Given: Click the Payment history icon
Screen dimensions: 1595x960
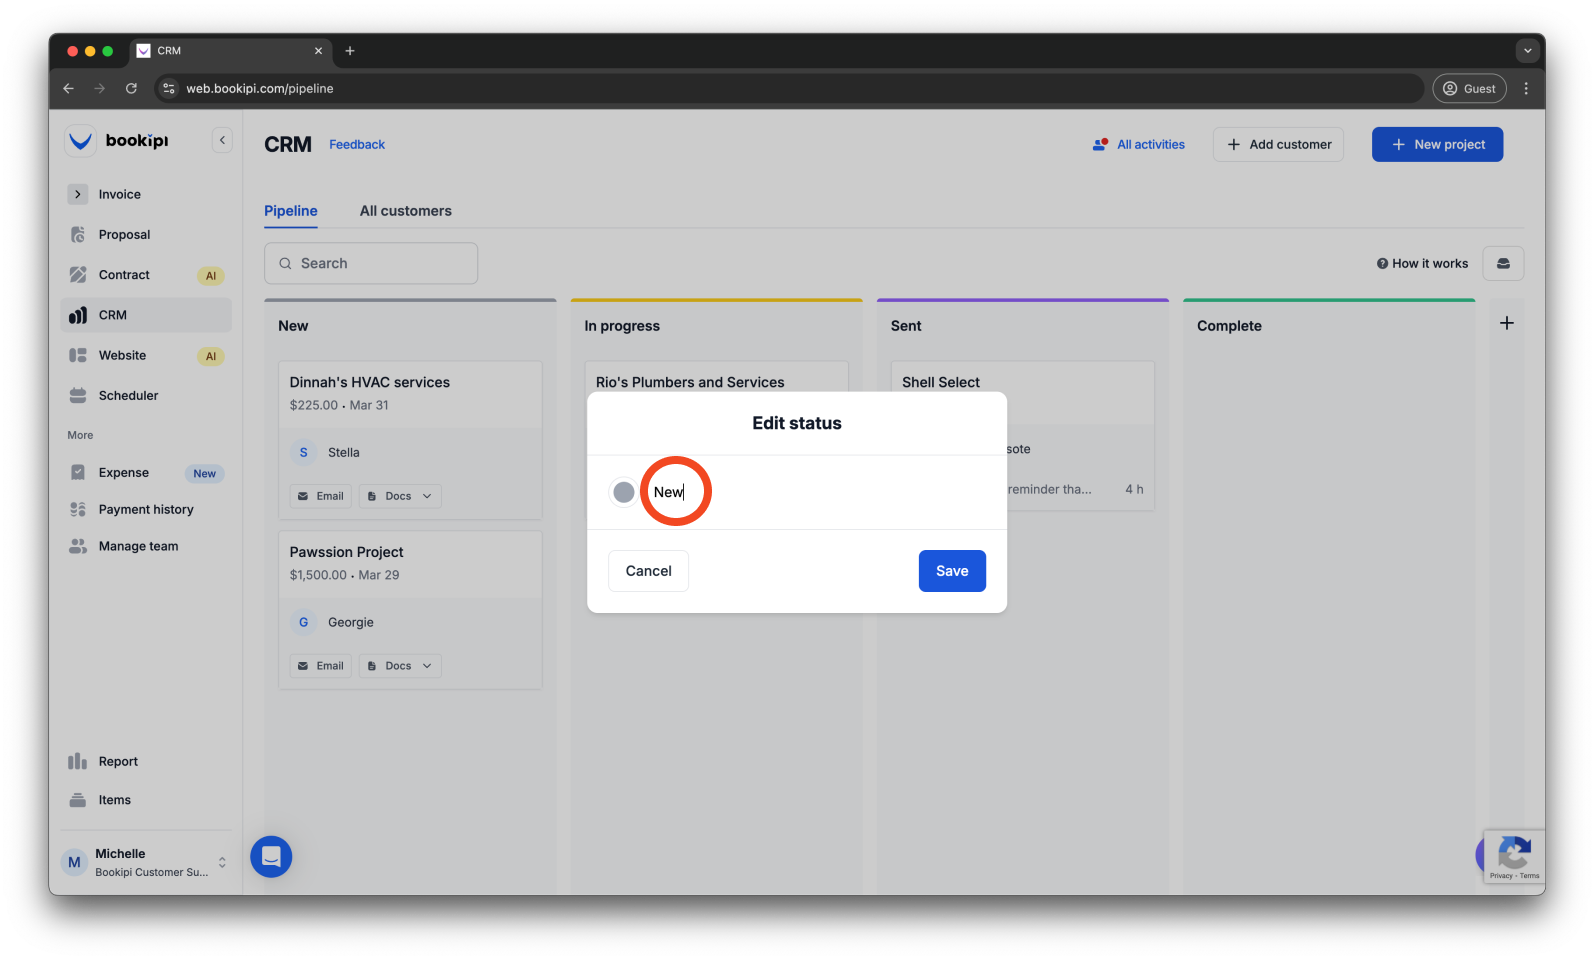Looking at the screenshot, I should [78, 510].
